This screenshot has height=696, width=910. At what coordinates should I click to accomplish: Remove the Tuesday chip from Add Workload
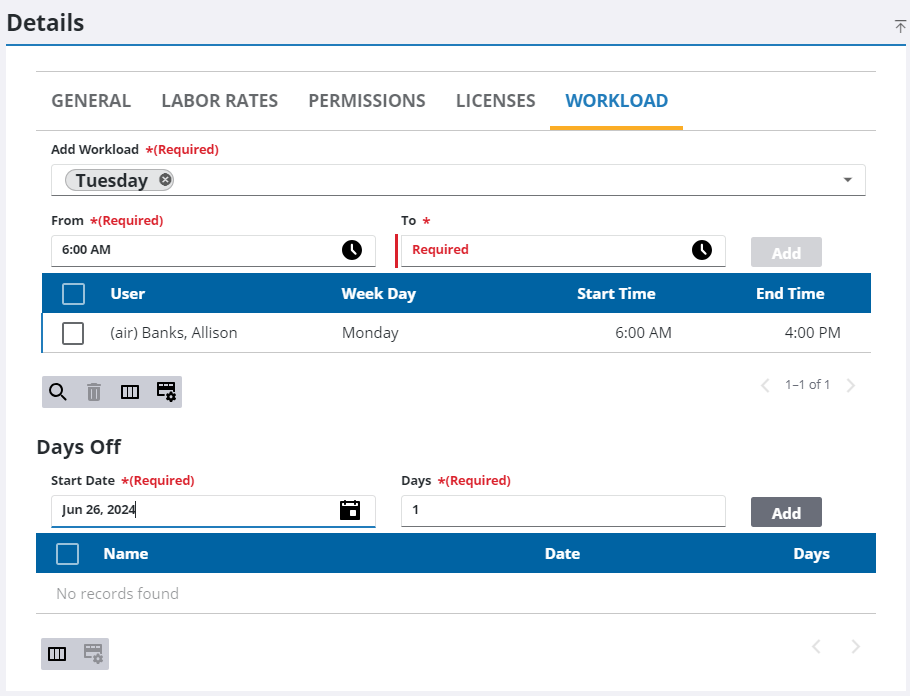point(165,180)
